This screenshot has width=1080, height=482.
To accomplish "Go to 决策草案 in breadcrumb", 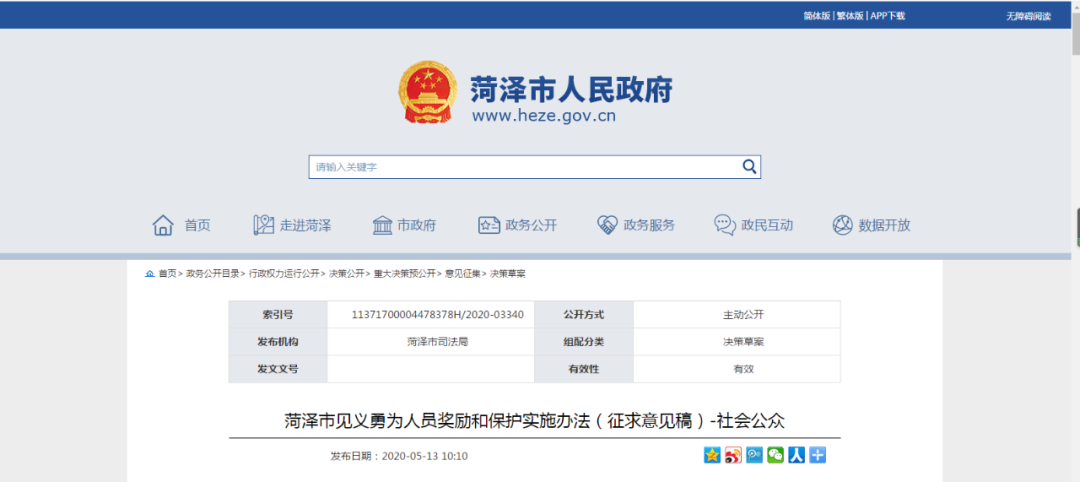I will (508, 274).
